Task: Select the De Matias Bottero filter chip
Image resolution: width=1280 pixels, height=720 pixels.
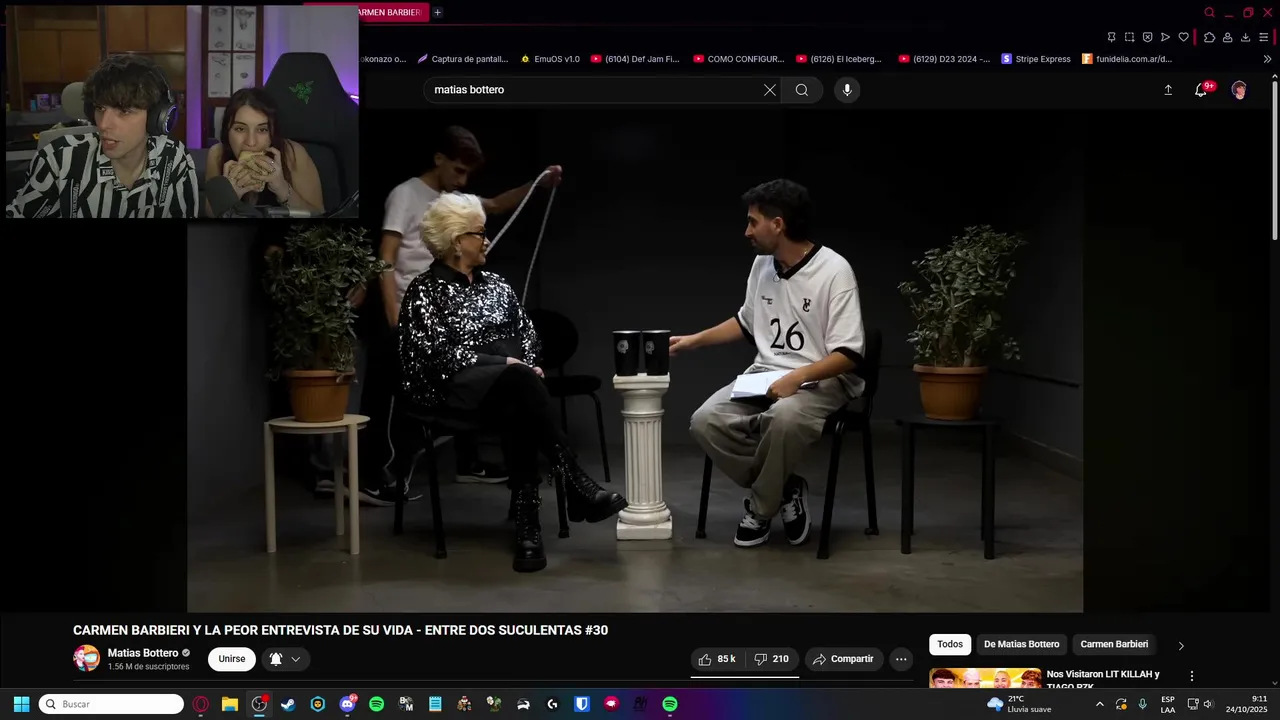Action: pos(1021,644)
